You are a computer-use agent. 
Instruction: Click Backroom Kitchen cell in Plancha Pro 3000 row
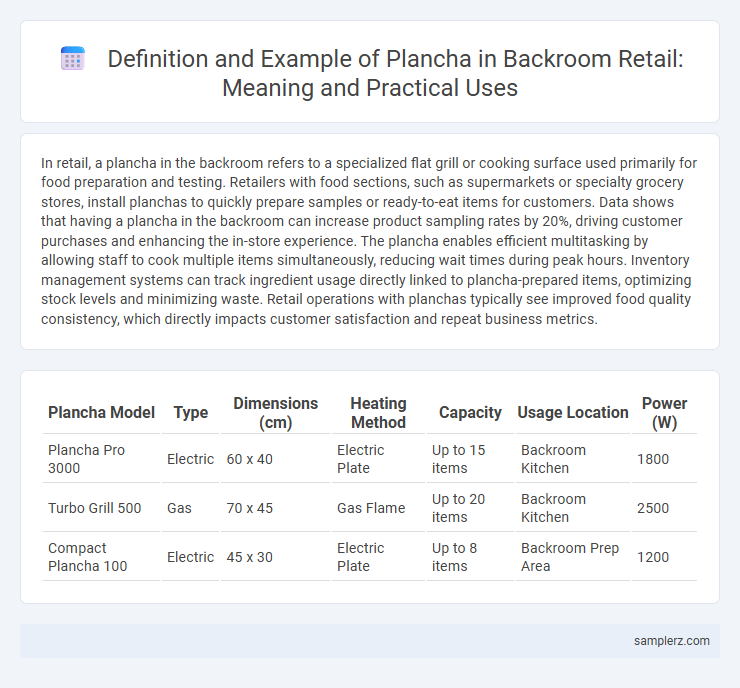coord(573,459)
